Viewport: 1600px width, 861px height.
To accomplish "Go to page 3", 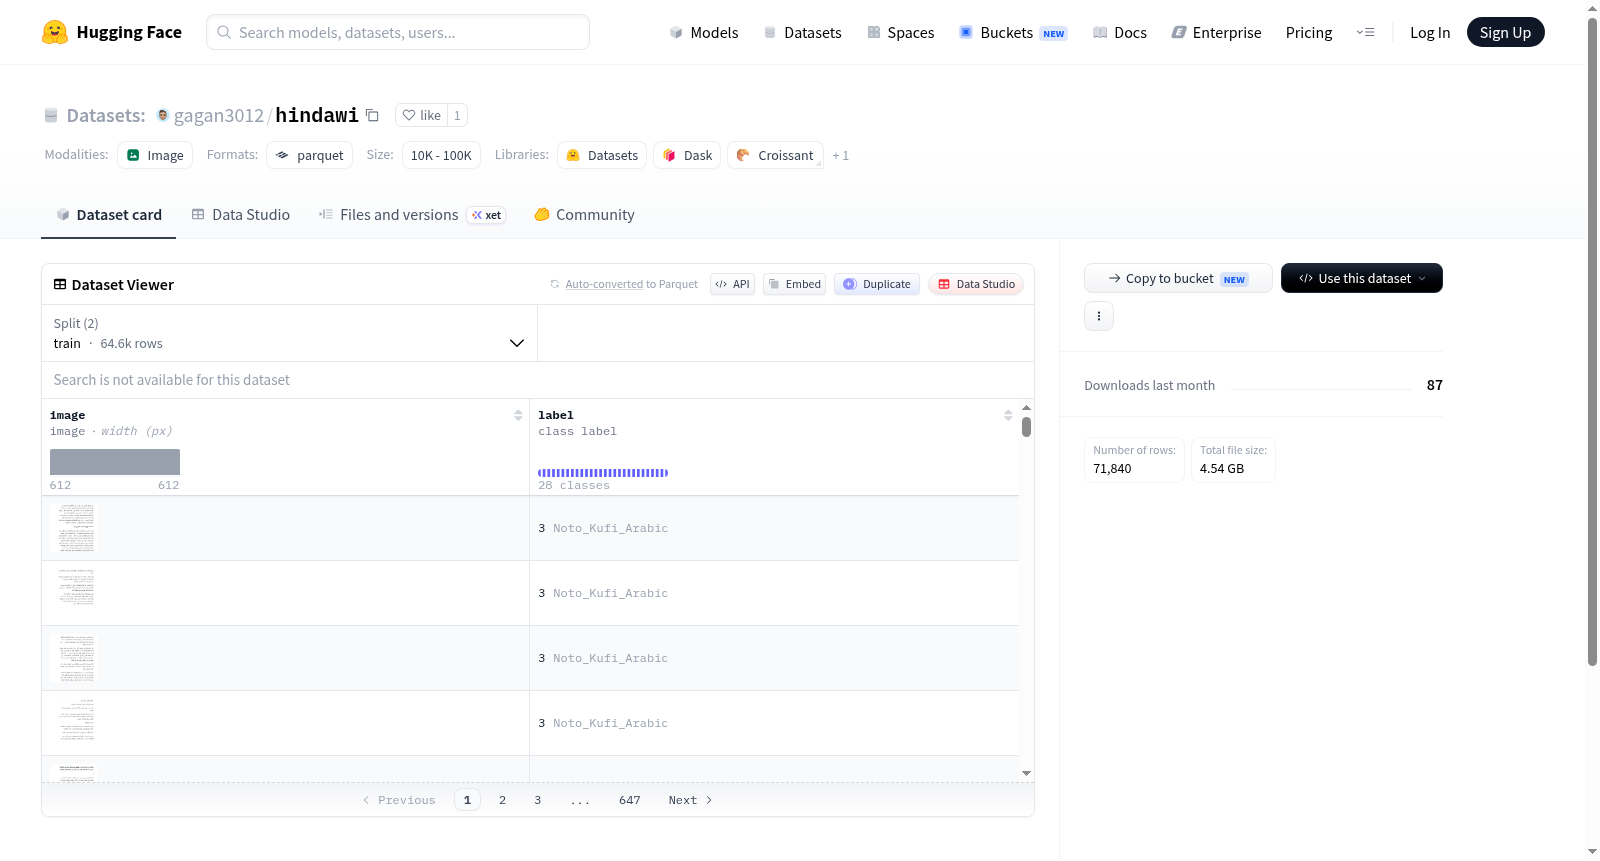I will 538,800.
